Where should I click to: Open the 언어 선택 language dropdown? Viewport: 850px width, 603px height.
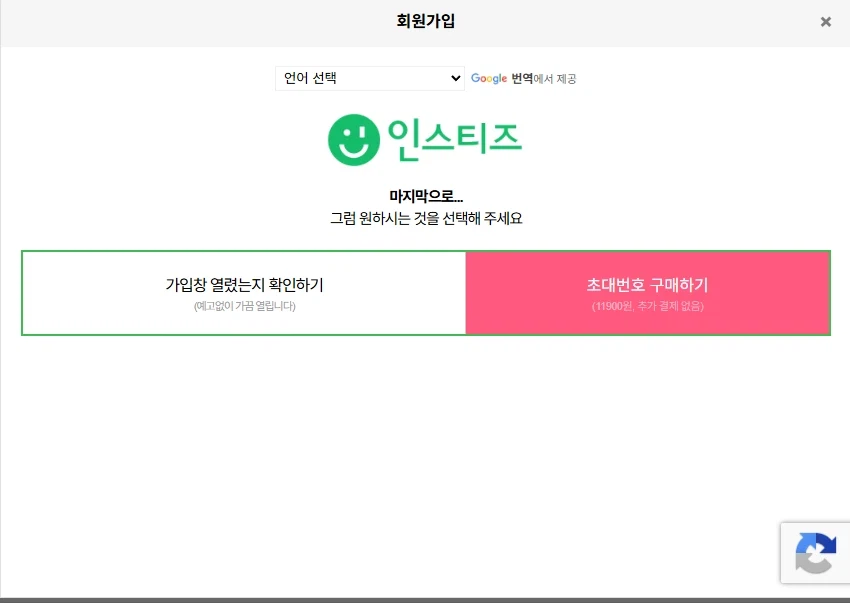click(x=370, y=78)
